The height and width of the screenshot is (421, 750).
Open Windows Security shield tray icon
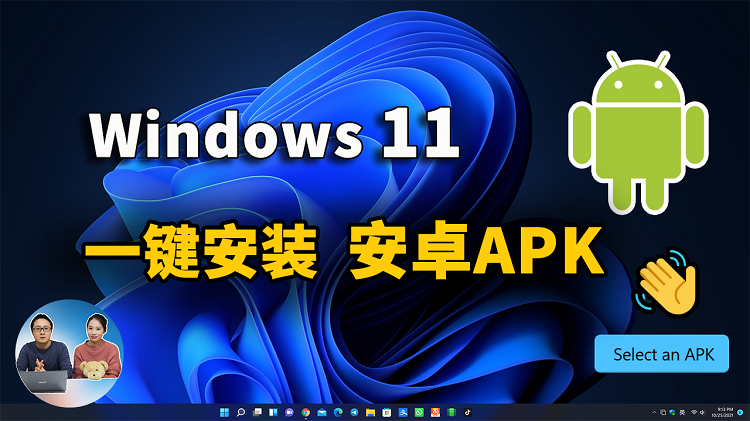(673, 412)
